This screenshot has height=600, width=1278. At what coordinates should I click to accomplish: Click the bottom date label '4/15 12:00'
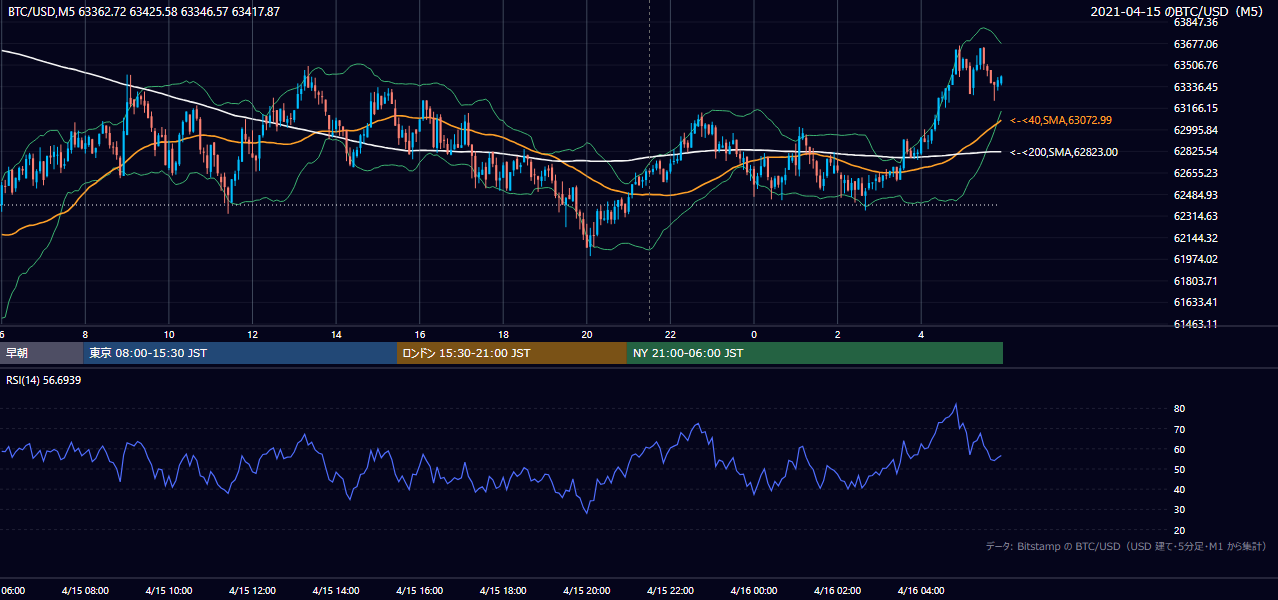click(252, 591)
